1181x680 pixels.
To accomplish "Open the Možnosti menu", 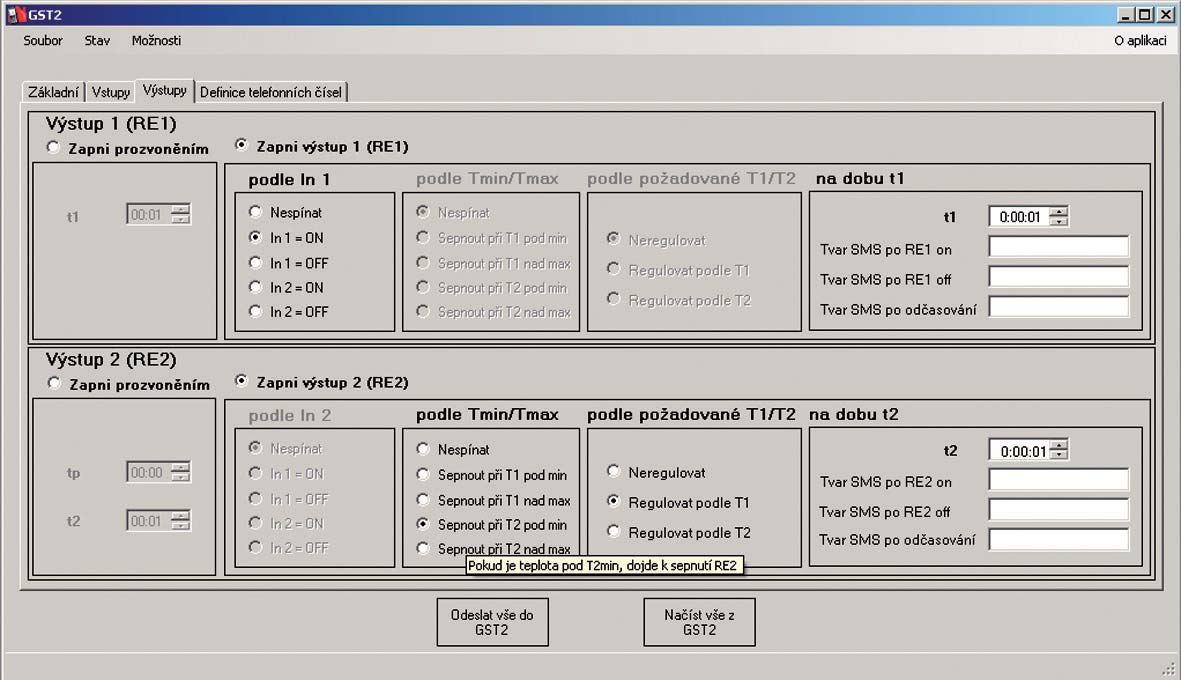I will pos(156,41).
